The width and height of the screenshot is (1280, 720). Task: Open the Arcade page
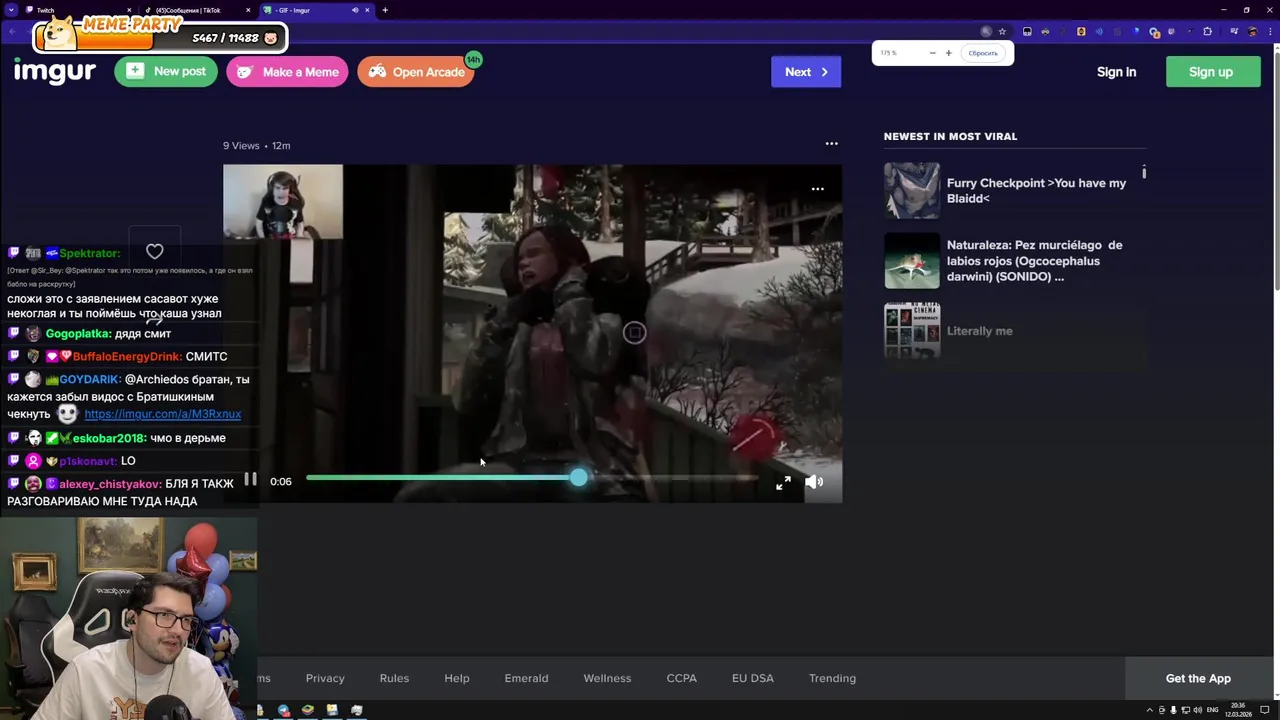(416, 72)
